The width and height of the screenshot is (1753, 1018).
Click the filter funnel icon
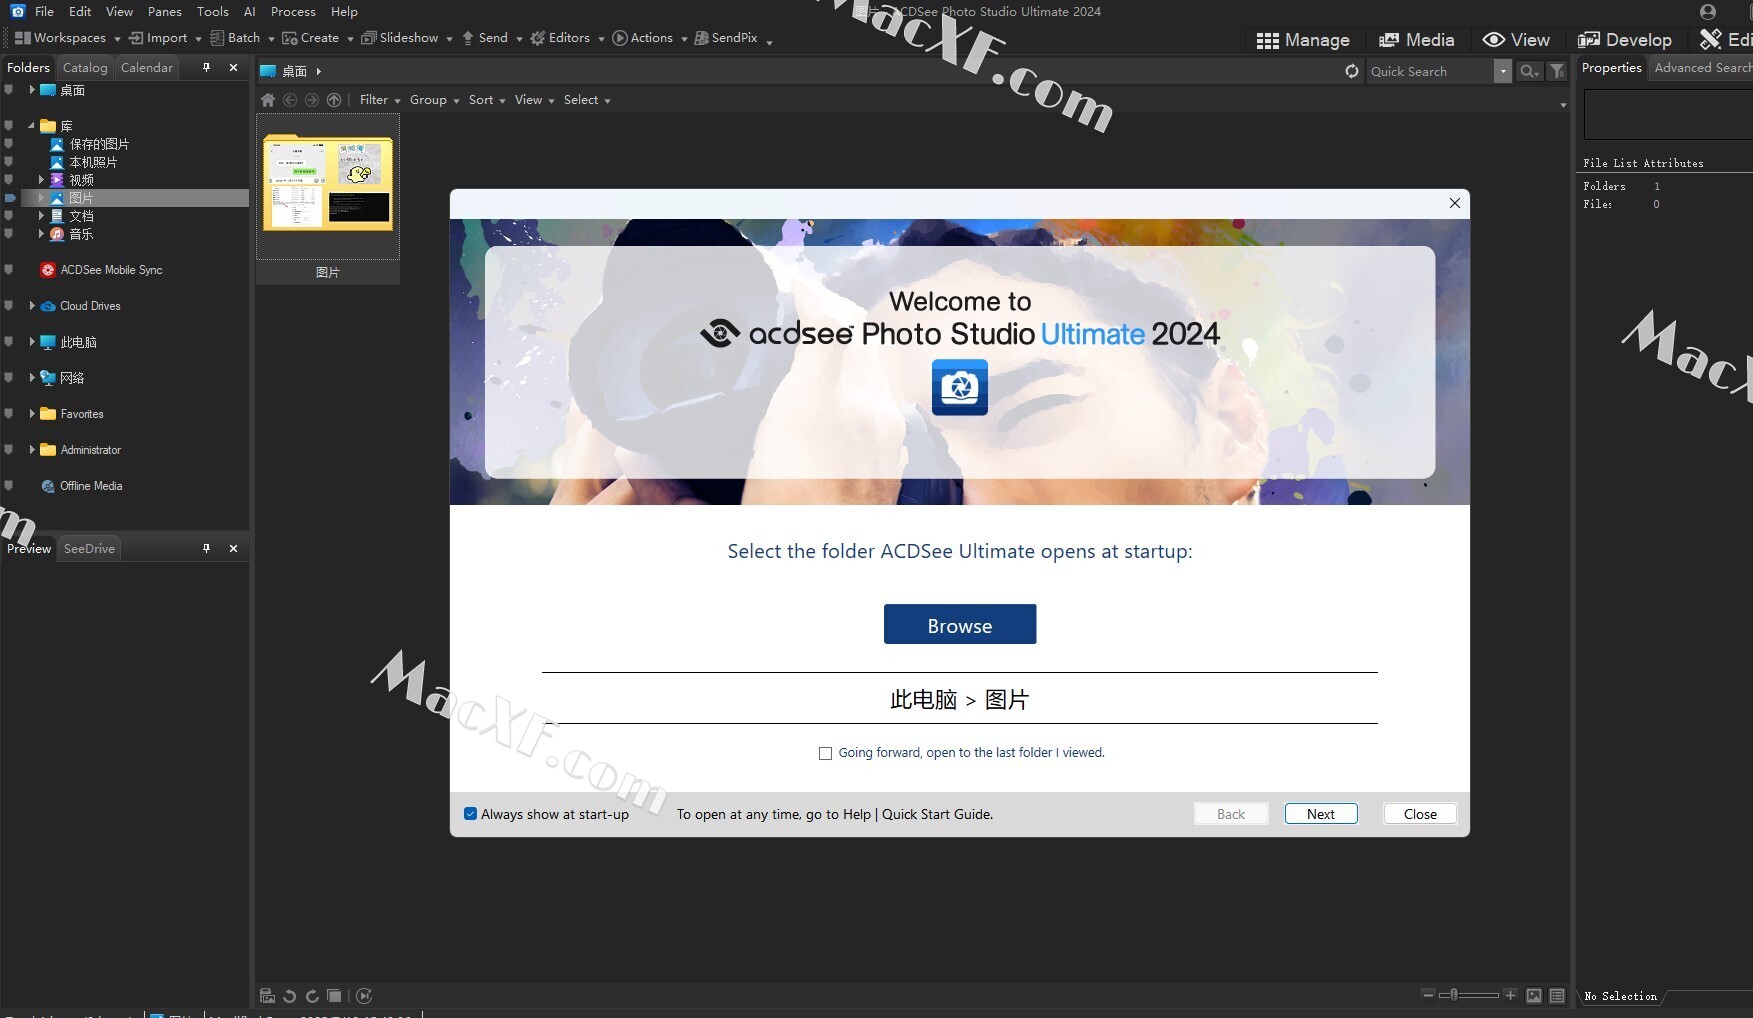pyautogui.click(x=1557, y=71)
